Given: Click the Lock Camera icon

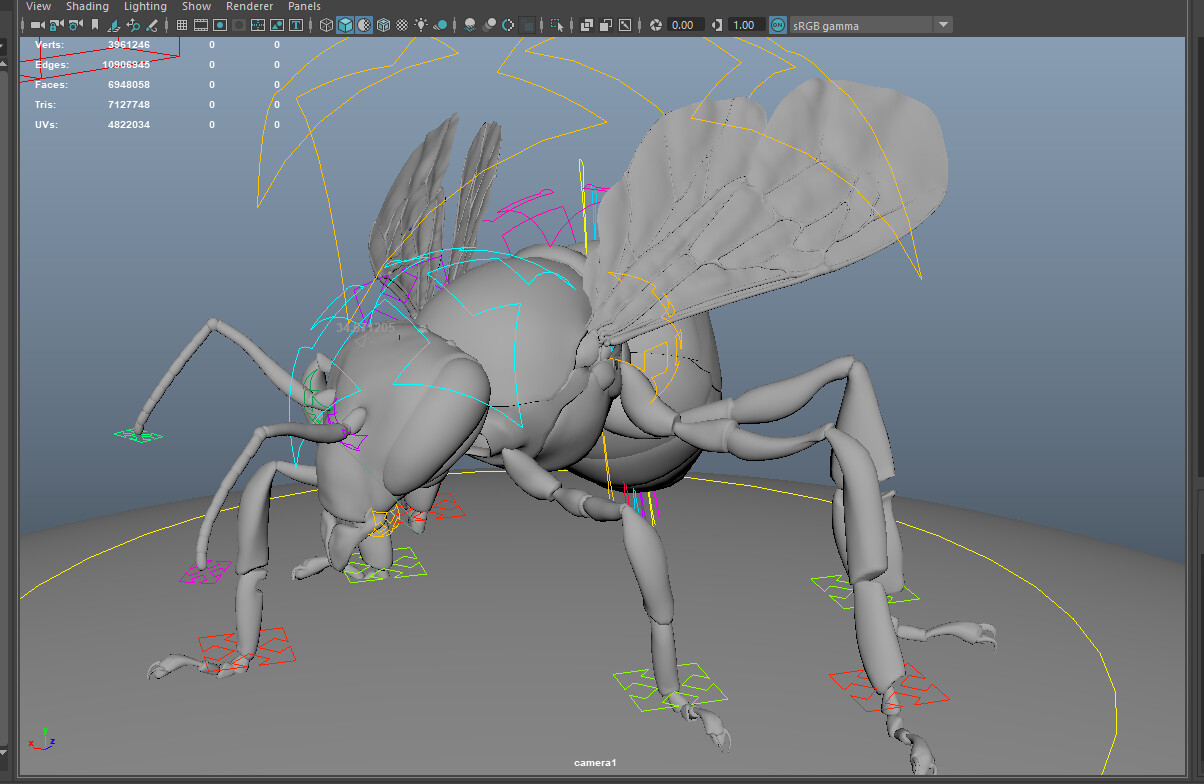Looking at the screenshot, I should coord(57,25).
